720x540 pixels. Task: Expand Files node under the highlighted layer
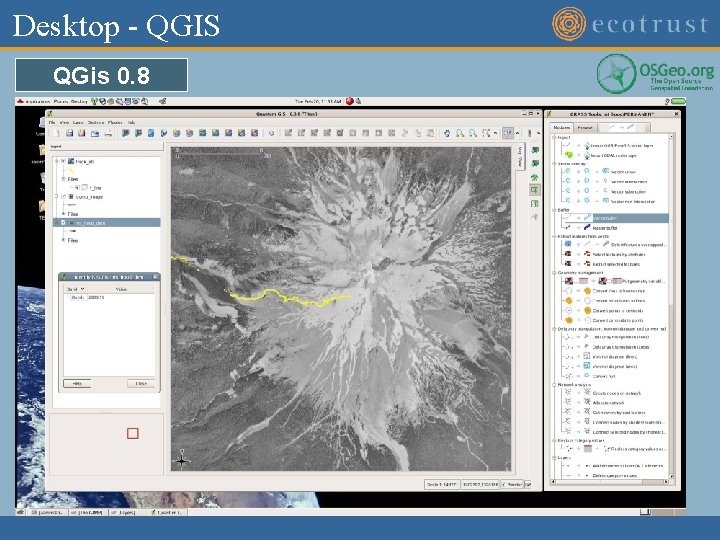(x=63, y=240)
